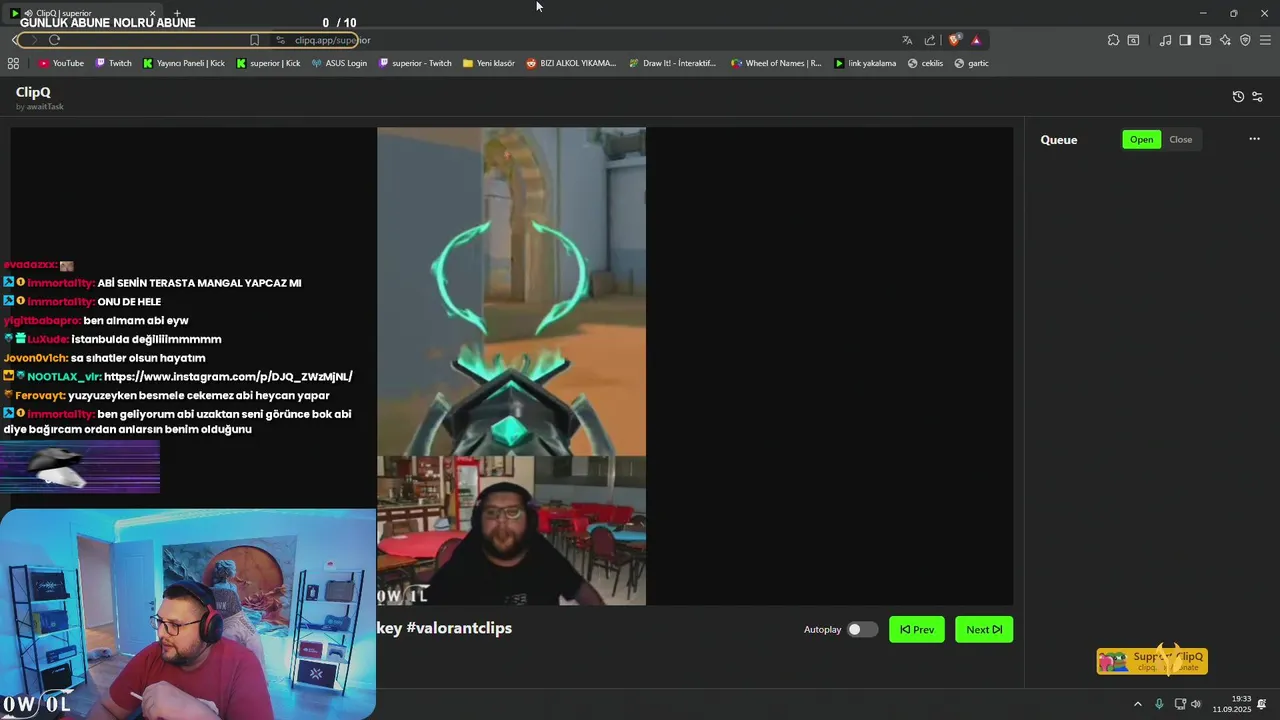Open Leo AI sparkle icon

click(1225, 40)
